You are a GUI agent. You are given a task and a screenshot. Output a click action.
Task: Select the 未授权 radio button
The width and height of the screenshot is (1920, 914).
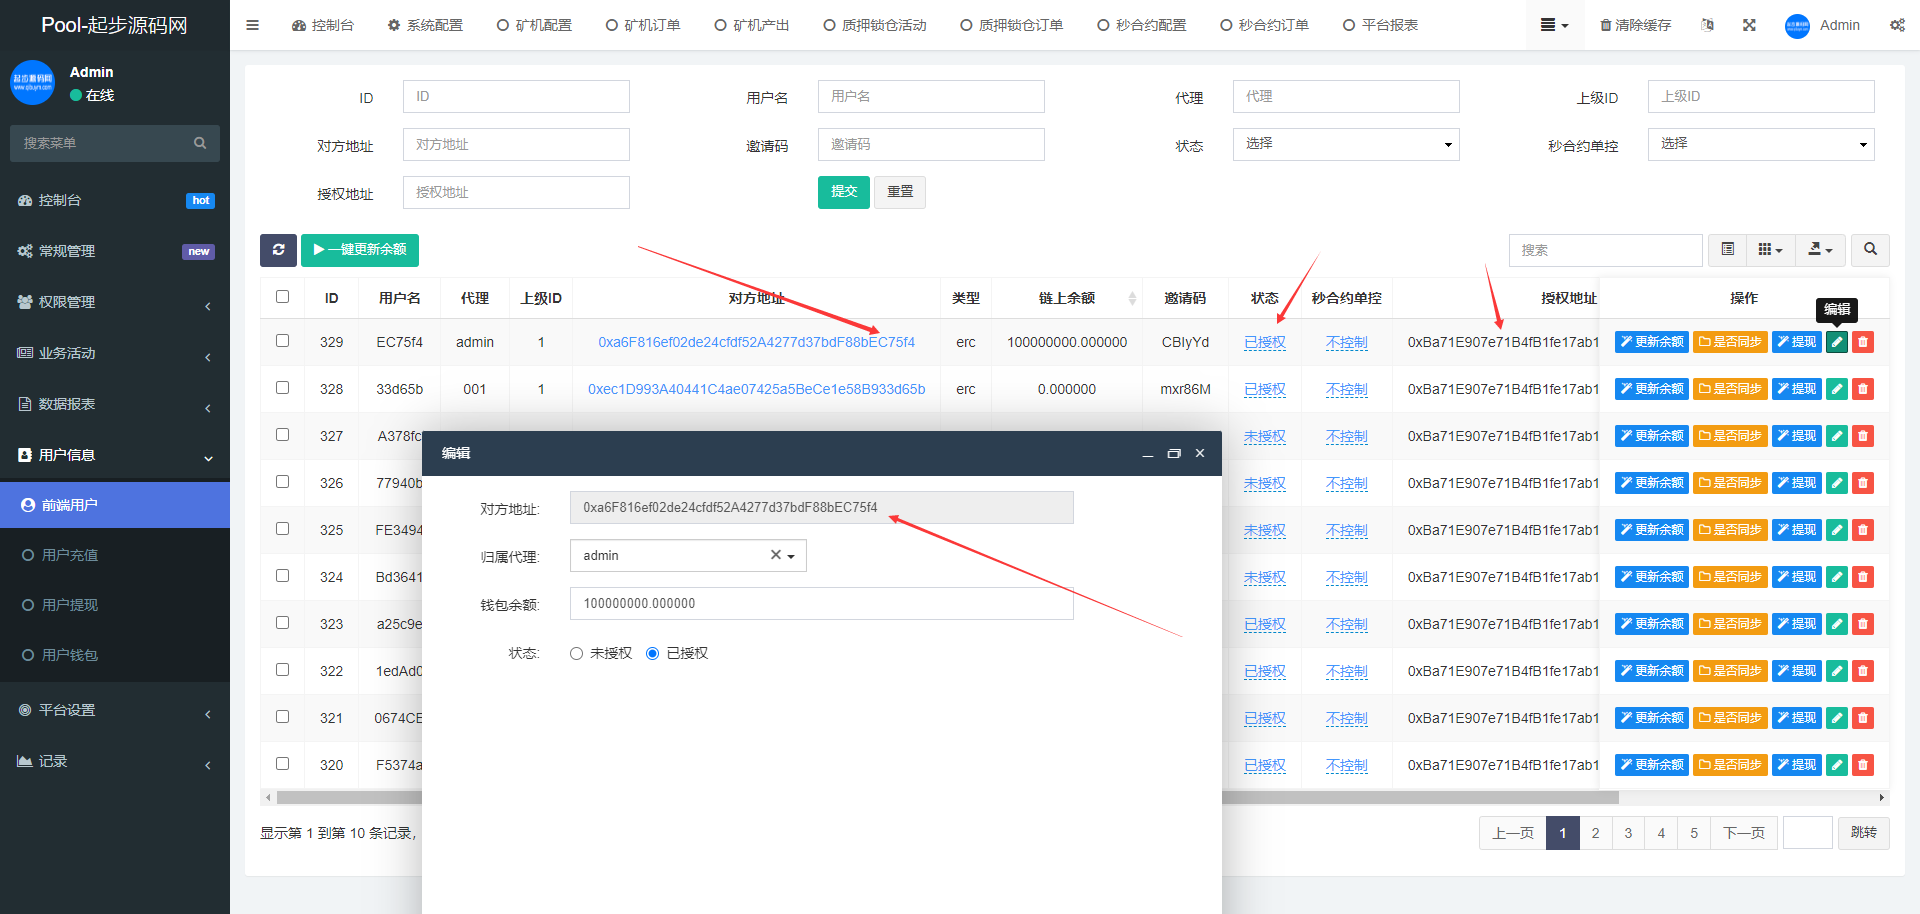tap(576, 654)
